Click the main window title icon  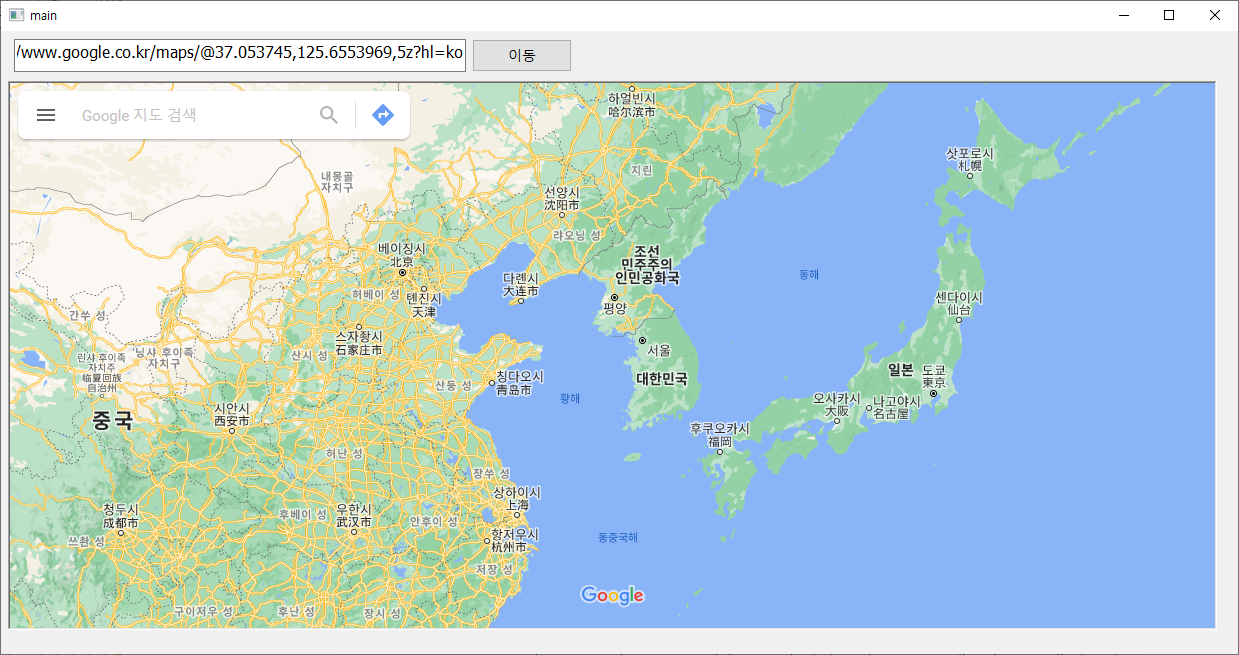click(16, 15)
